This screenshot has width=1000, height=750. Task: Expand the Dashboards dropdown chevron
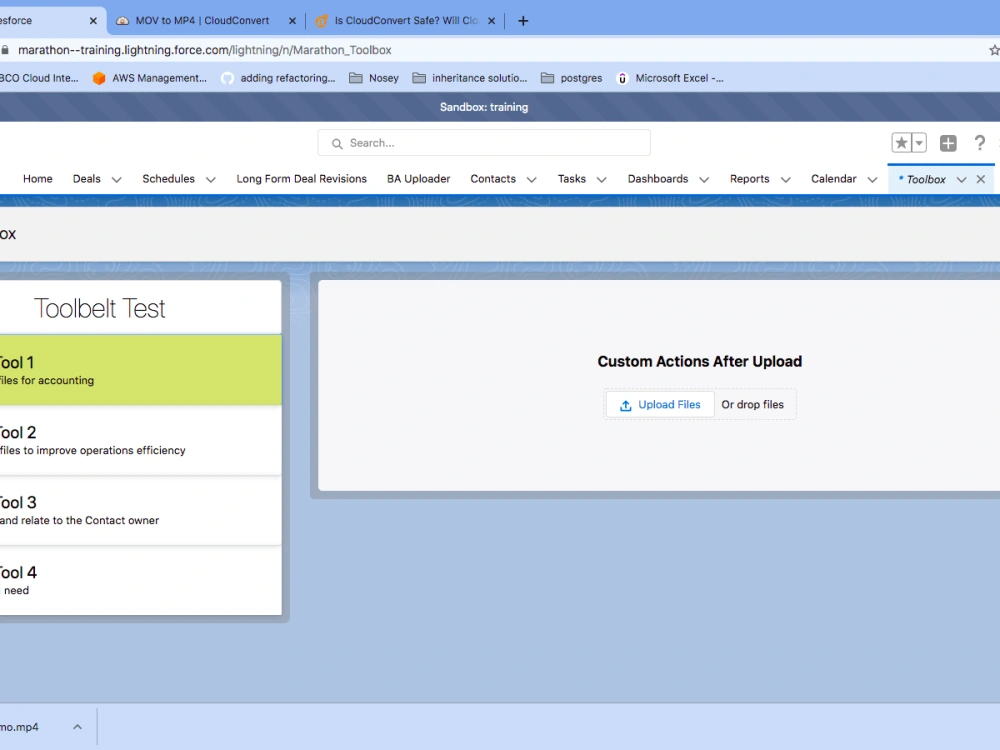(704, 180)
